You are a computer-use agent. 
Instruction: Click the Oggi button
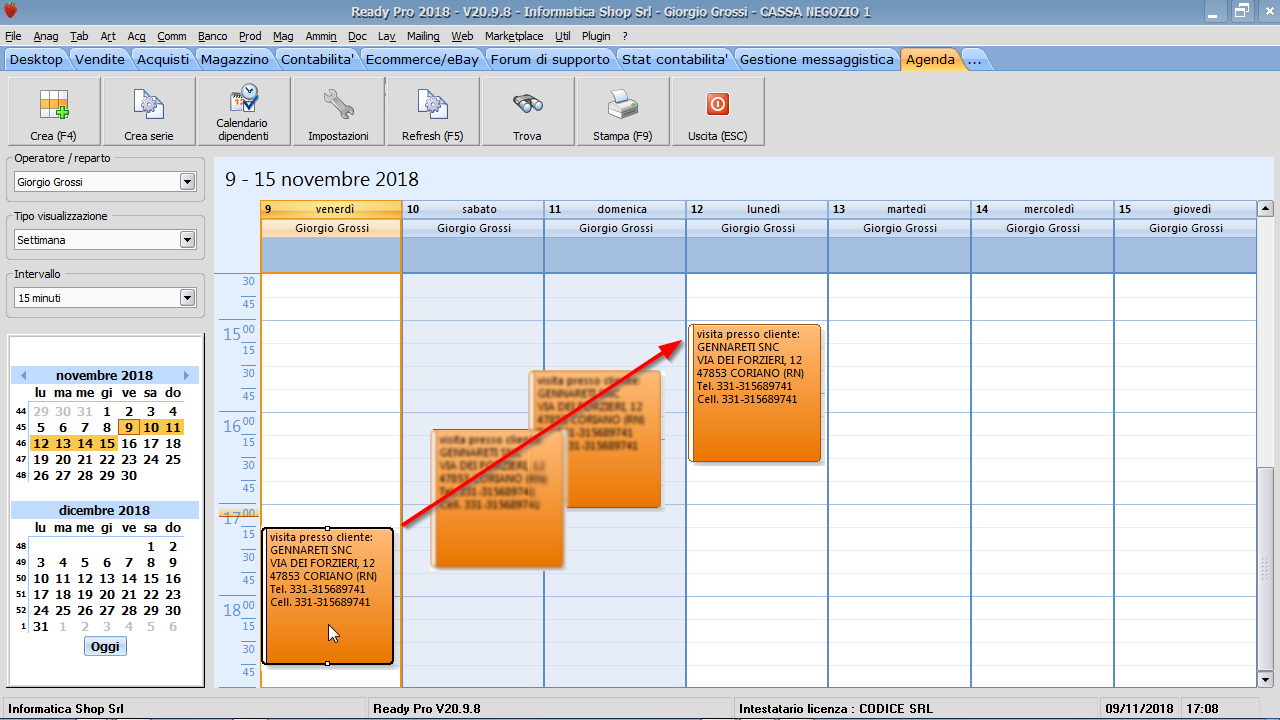(105, 646)
